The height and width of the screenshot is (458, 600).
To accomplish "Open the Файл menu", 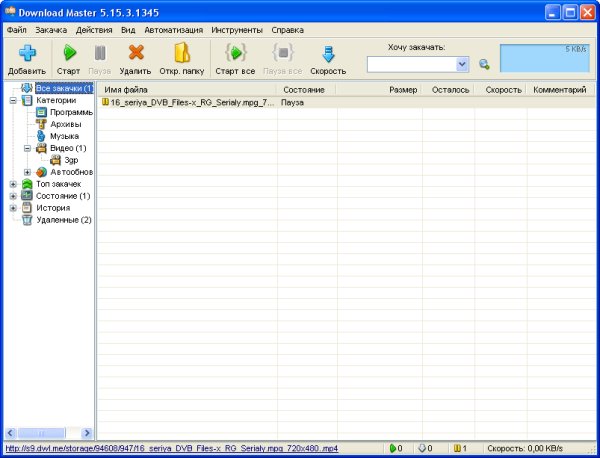I will [x=17, y=30].
